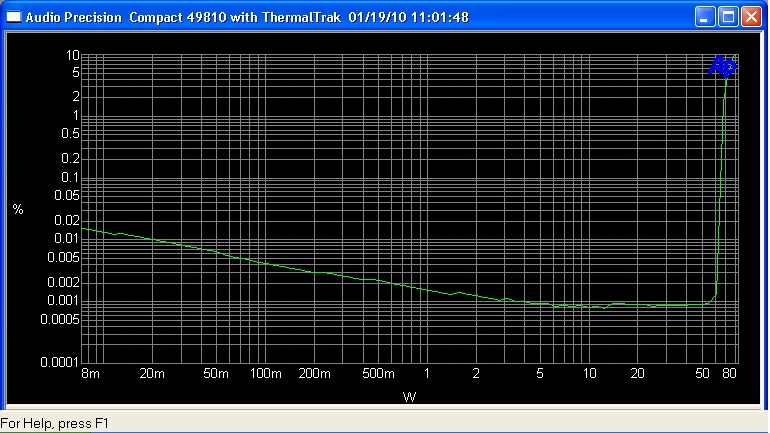Click the X-axis label '20m'
Image resolution: width=770 pixels, height=433 pixels.
[152, 374]
